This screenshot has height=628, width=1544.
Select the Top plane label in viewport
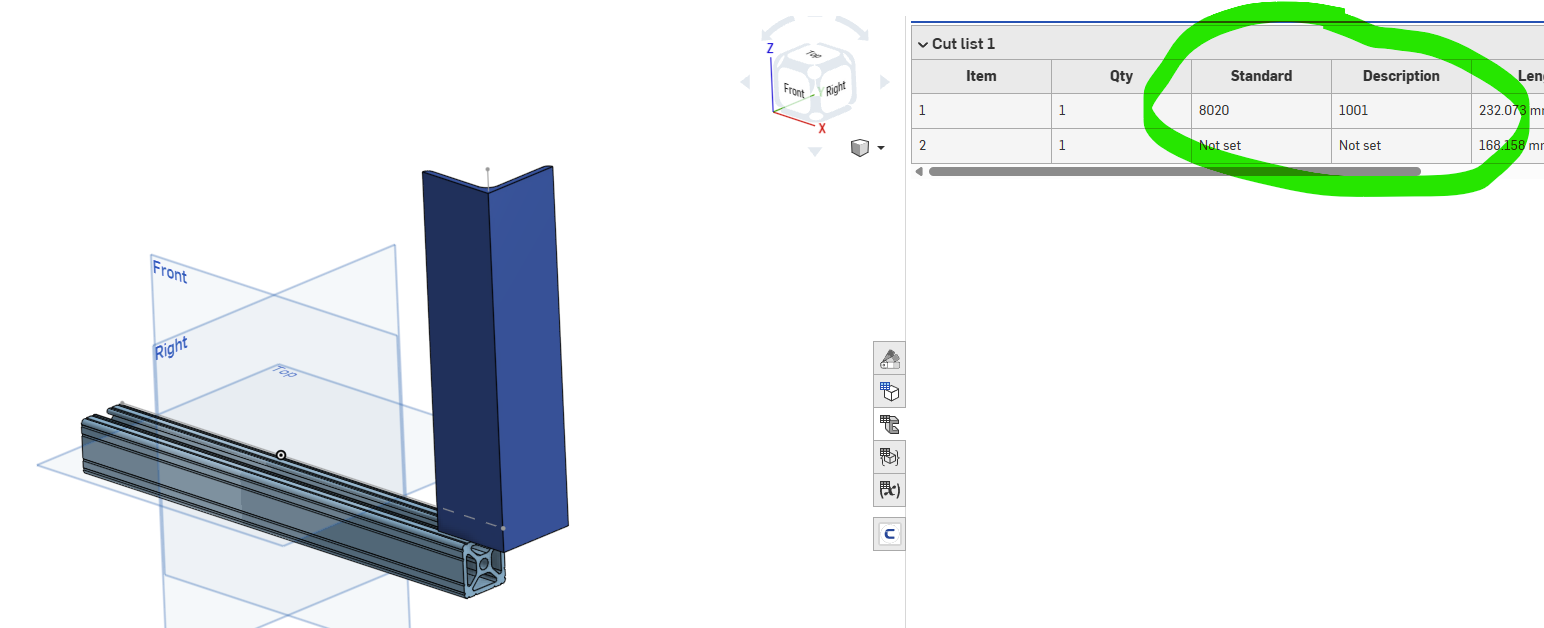point(286,371)
